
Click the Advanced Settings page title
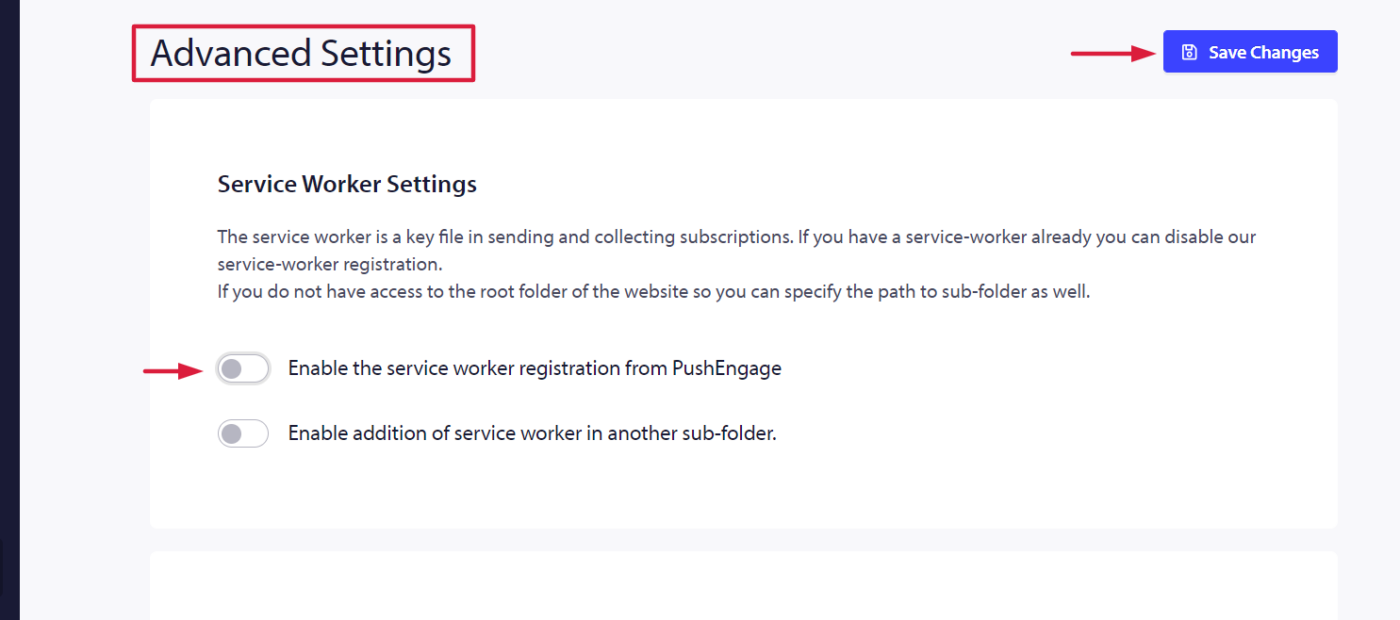[x=301, y=52]
